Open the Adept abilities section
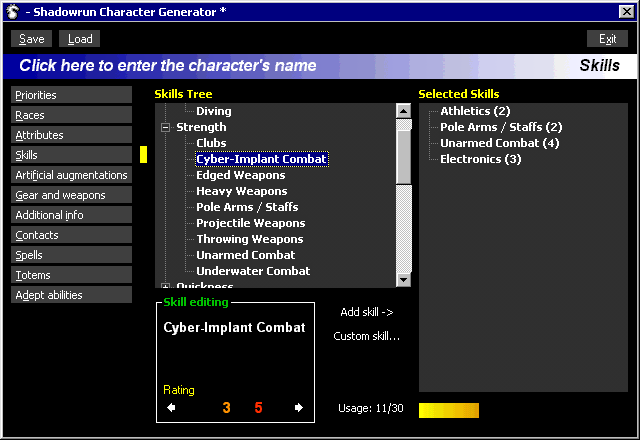This screenshot has width=640, height=440. pos(72,295)
